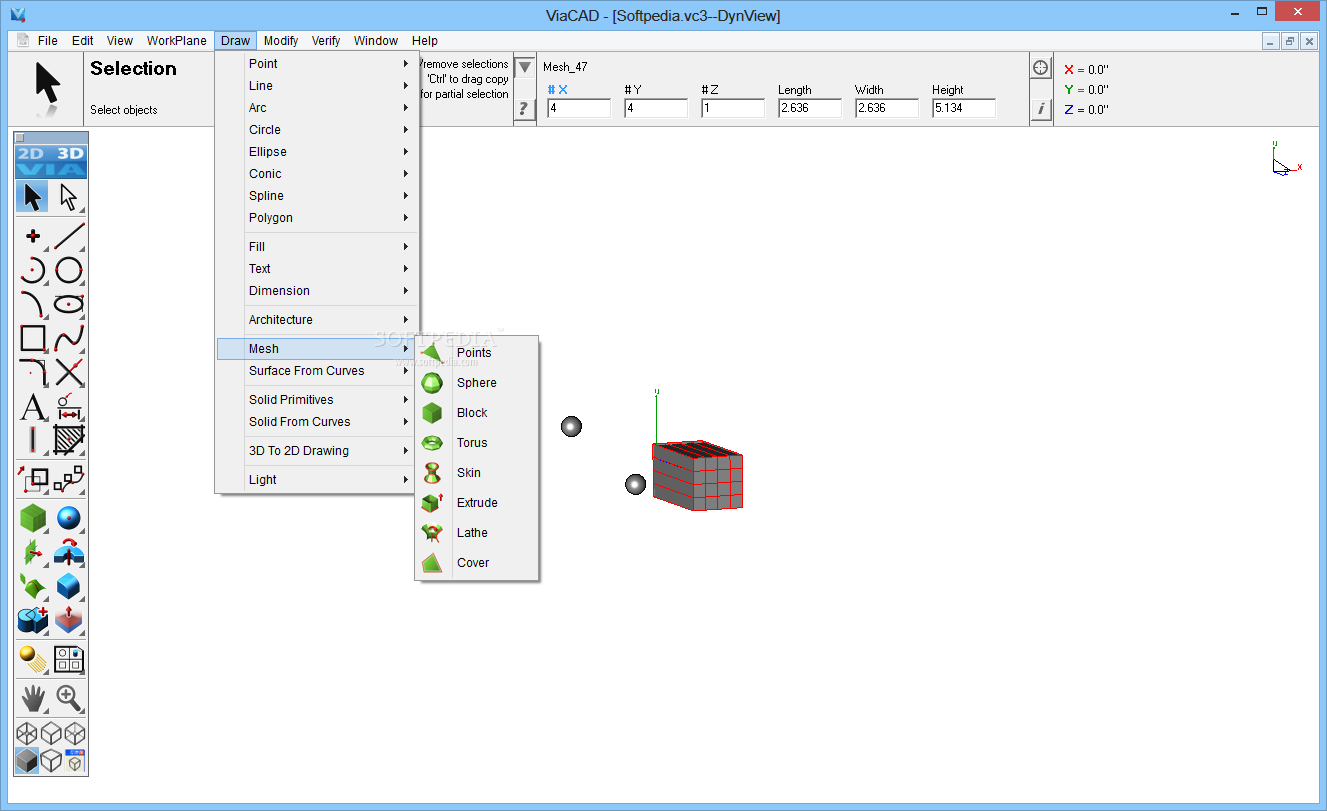
Task: Select the blue Sphere primitive tool
Action: 68,518
